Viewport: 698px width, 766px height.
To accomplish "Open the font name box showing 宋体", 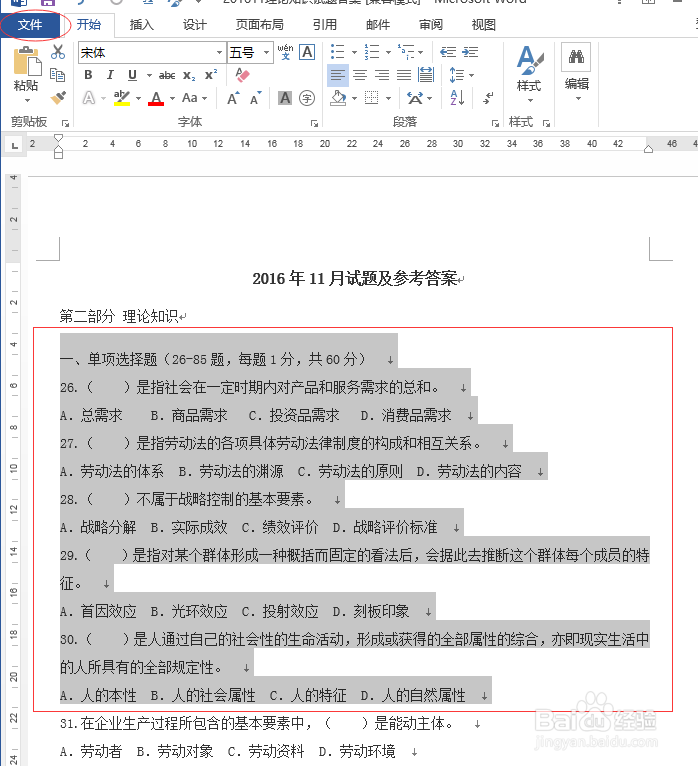I will coord(152,52).
